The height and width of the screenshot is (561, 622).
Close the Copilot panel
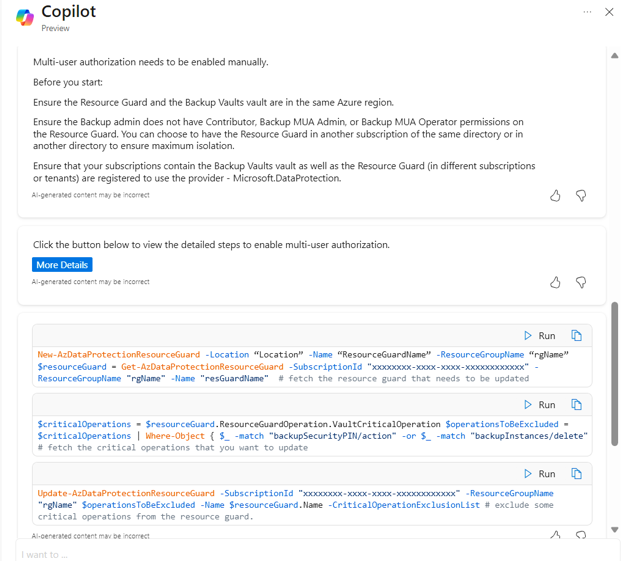[x=609, y=12]
